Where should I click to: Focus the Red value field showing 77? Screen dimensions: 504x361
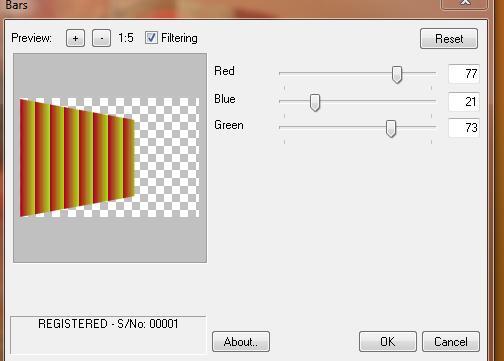[464, 74]
